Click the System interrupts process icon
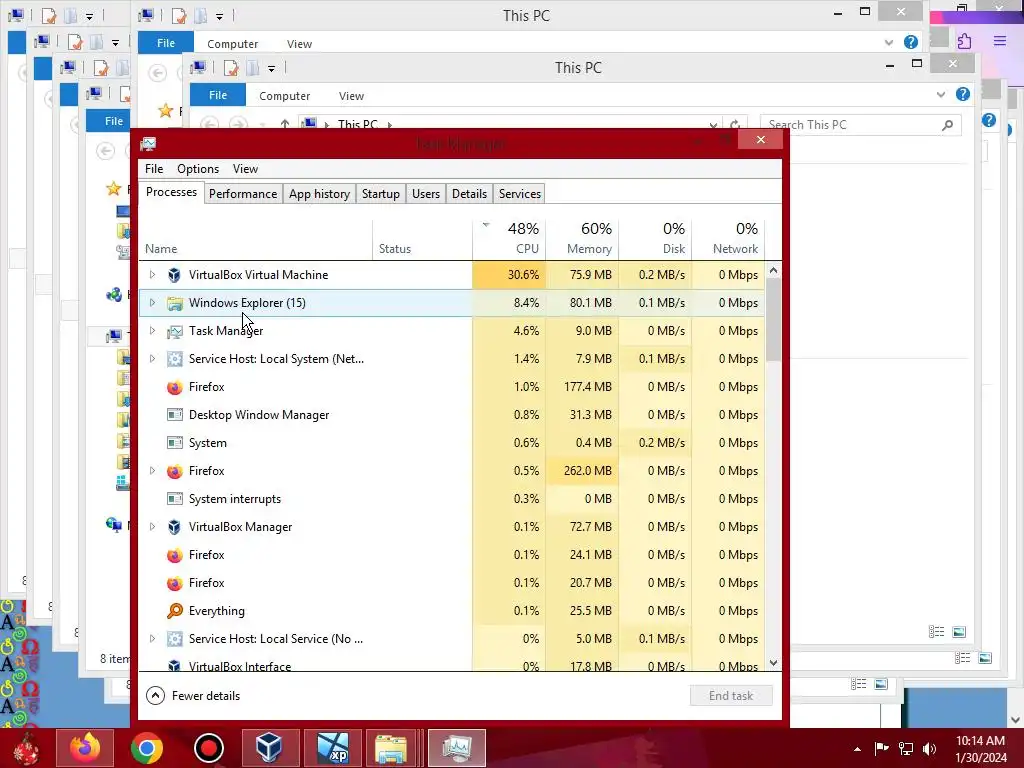 (174, 499)
